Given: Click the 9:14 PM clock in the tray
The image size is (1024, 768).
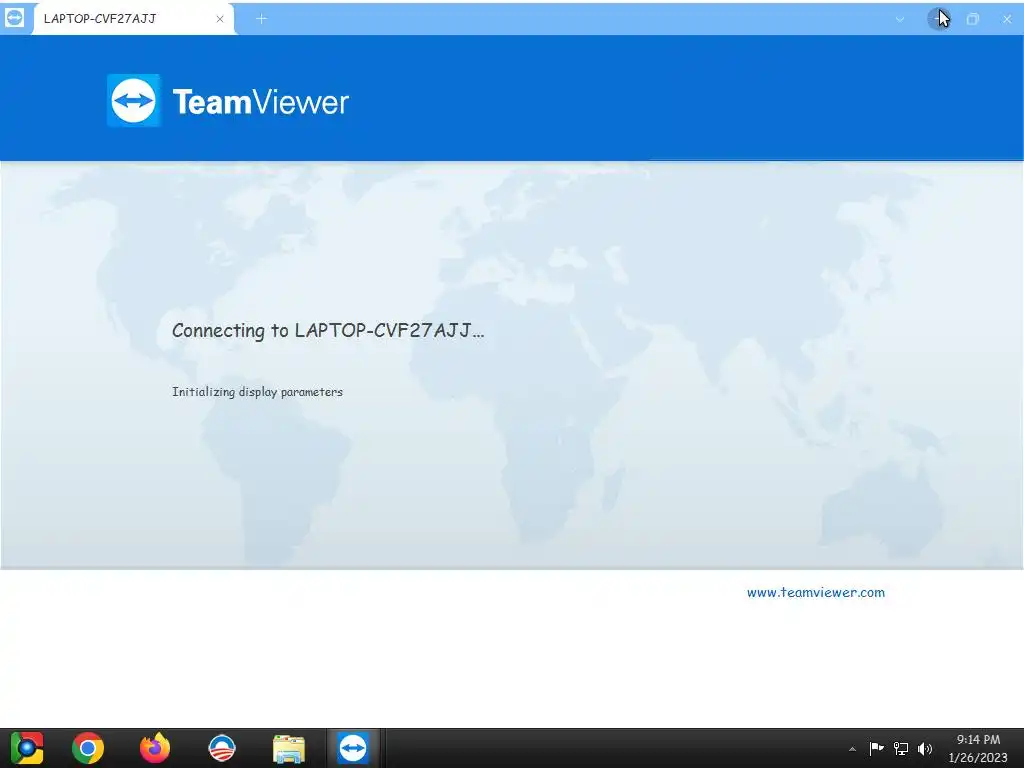Looking at the screenshot, I should (978, 739).
